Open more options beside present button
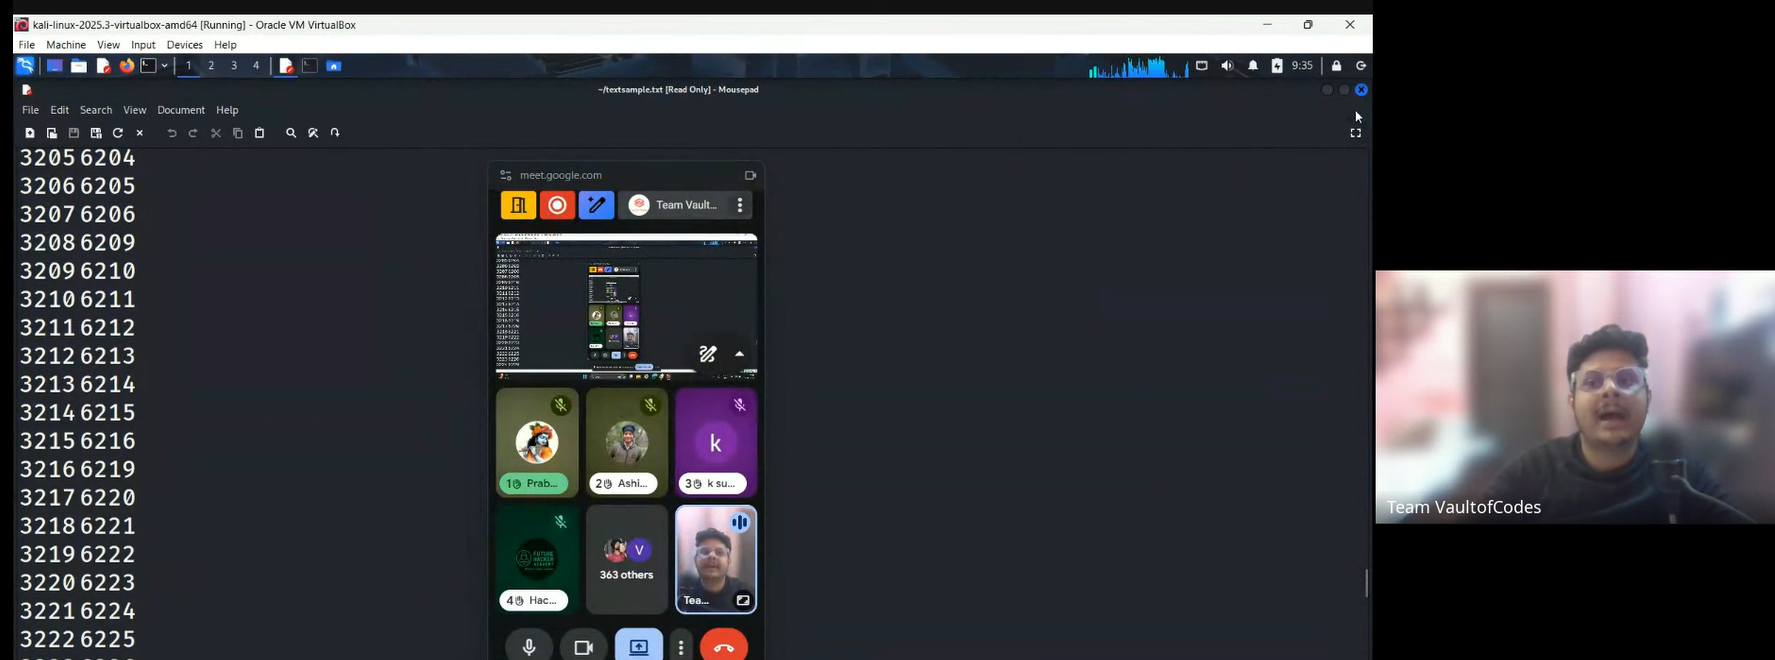This screenshot has width=1775, height=660. 681,647
